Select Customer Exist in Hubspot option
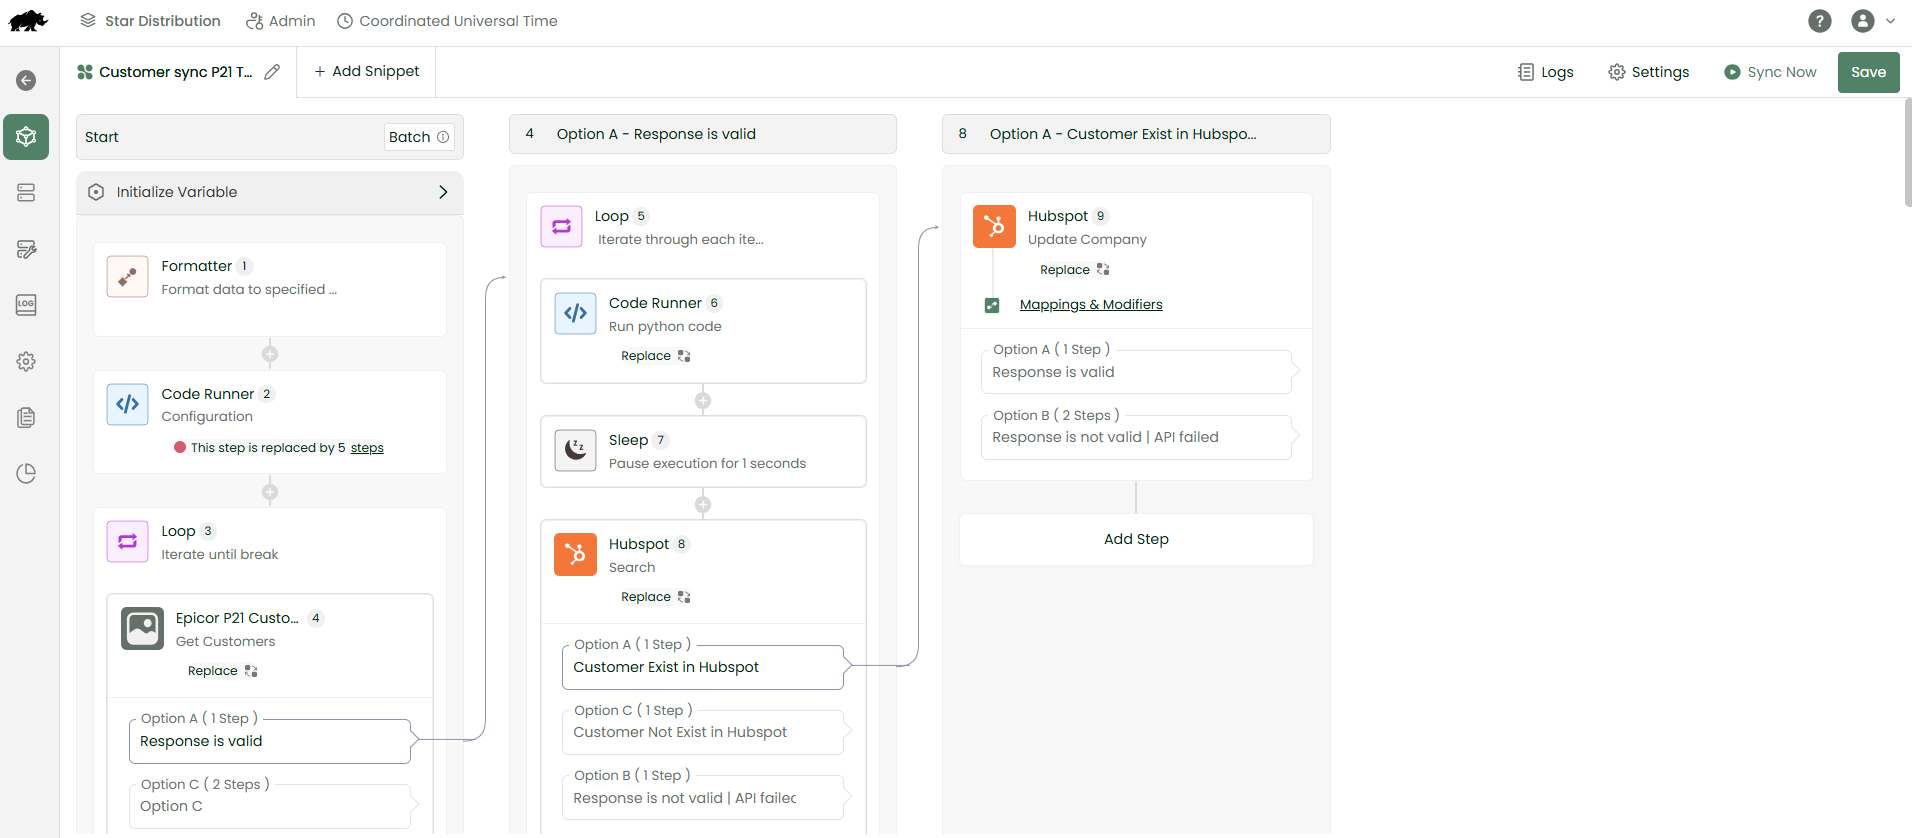This screenshot has width=1912, height=838. pos(703,667)
